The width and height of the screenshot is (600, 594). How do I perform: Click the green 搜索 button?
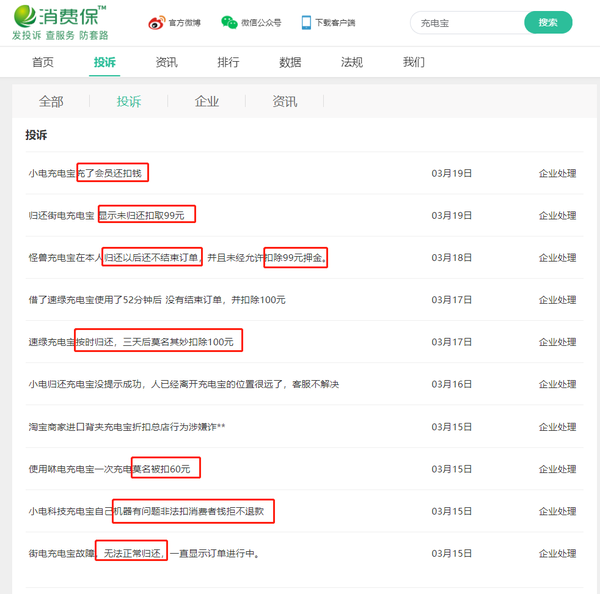[x=548, y=23]
